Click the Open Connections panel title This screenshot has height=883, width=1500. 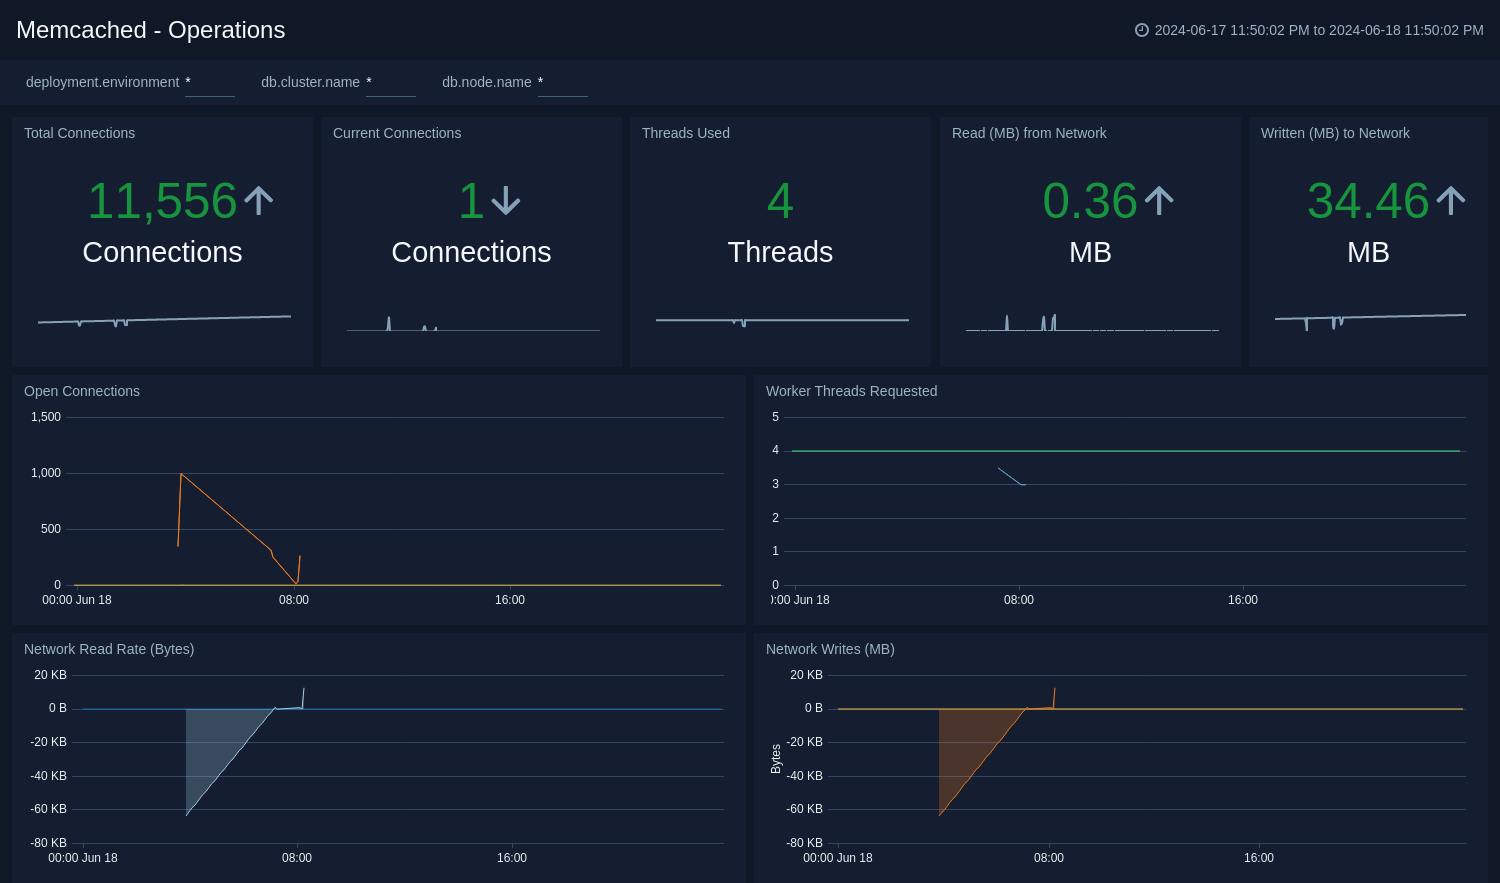coord(82,391)
